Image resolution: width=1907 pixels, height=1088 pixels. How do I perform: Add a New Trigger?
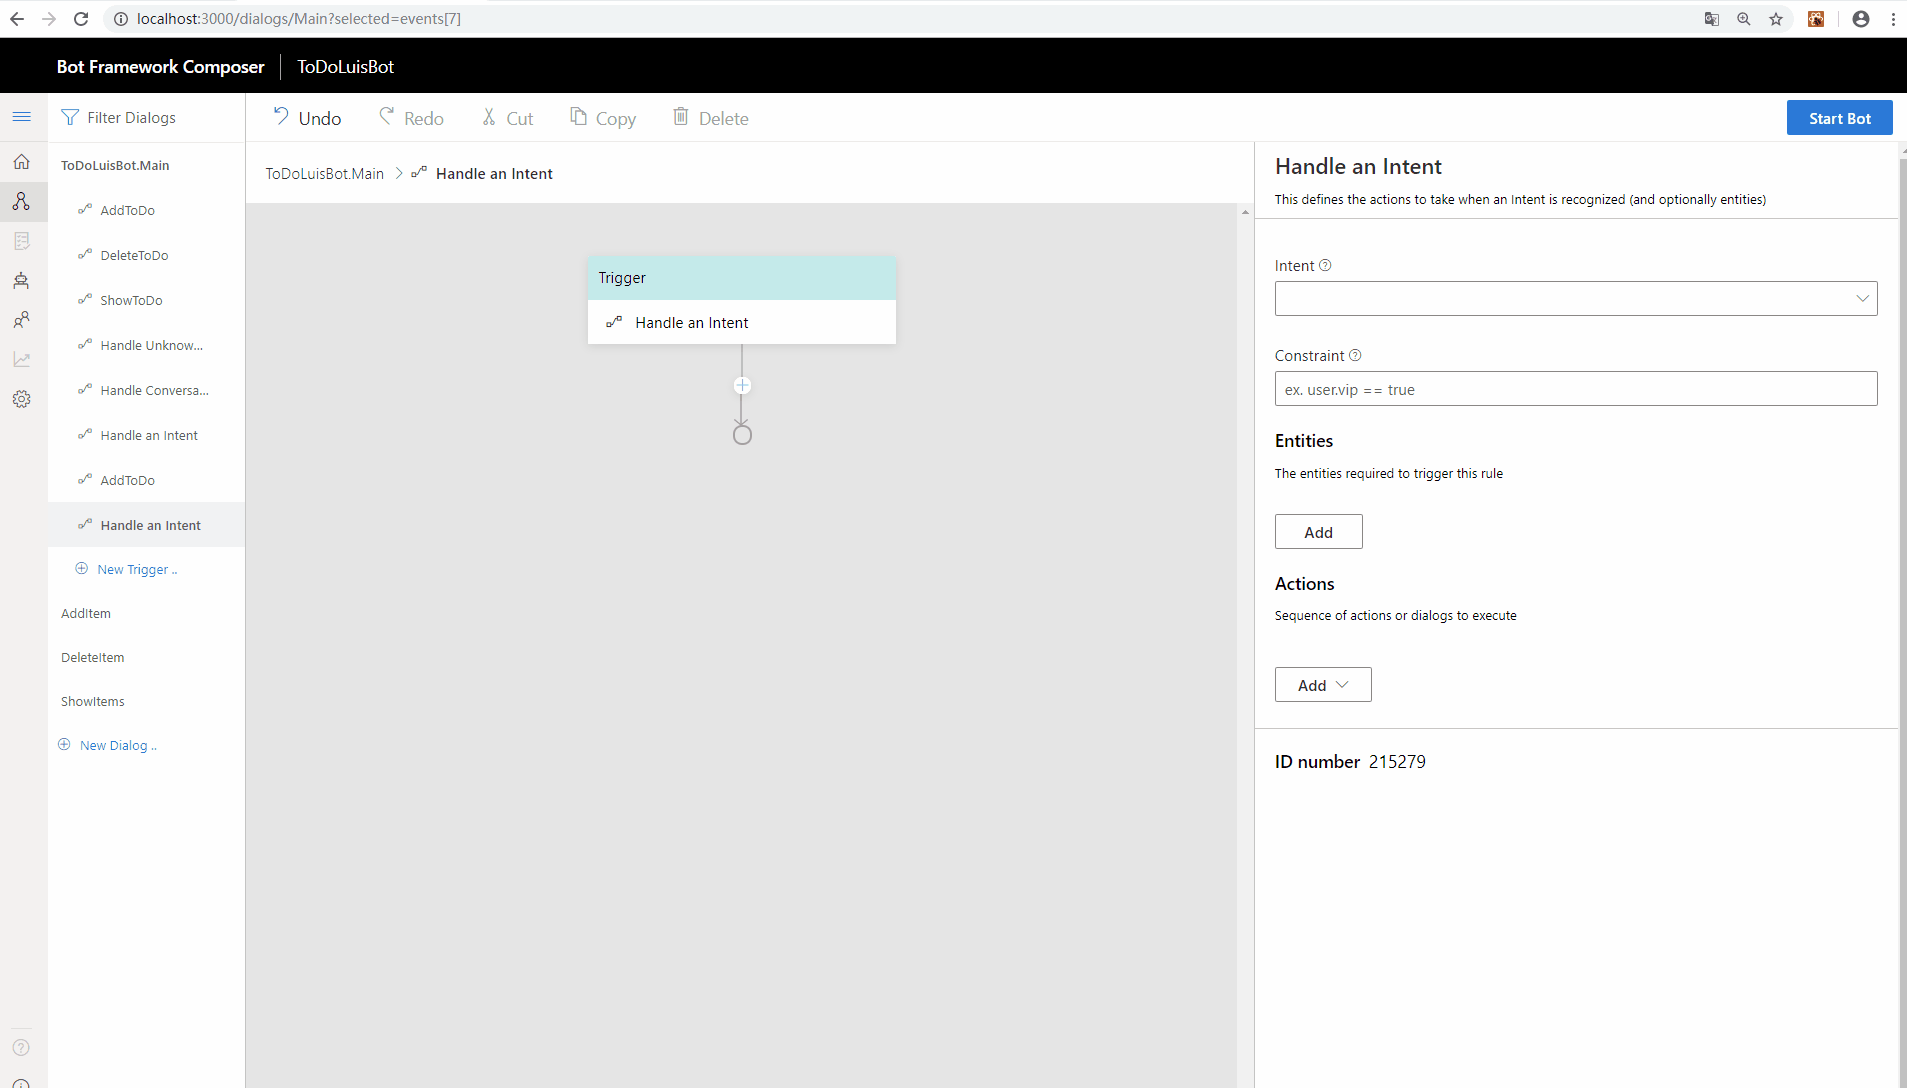(127, 569)
